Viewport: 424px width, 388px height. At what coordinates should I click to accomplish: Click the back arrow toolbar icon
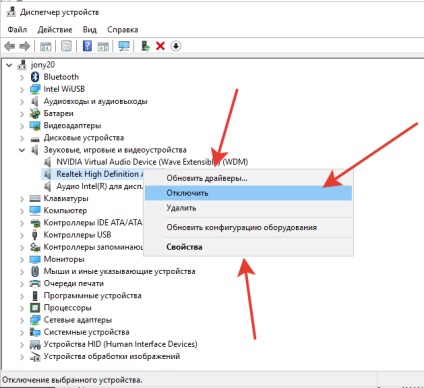[10, 46]
